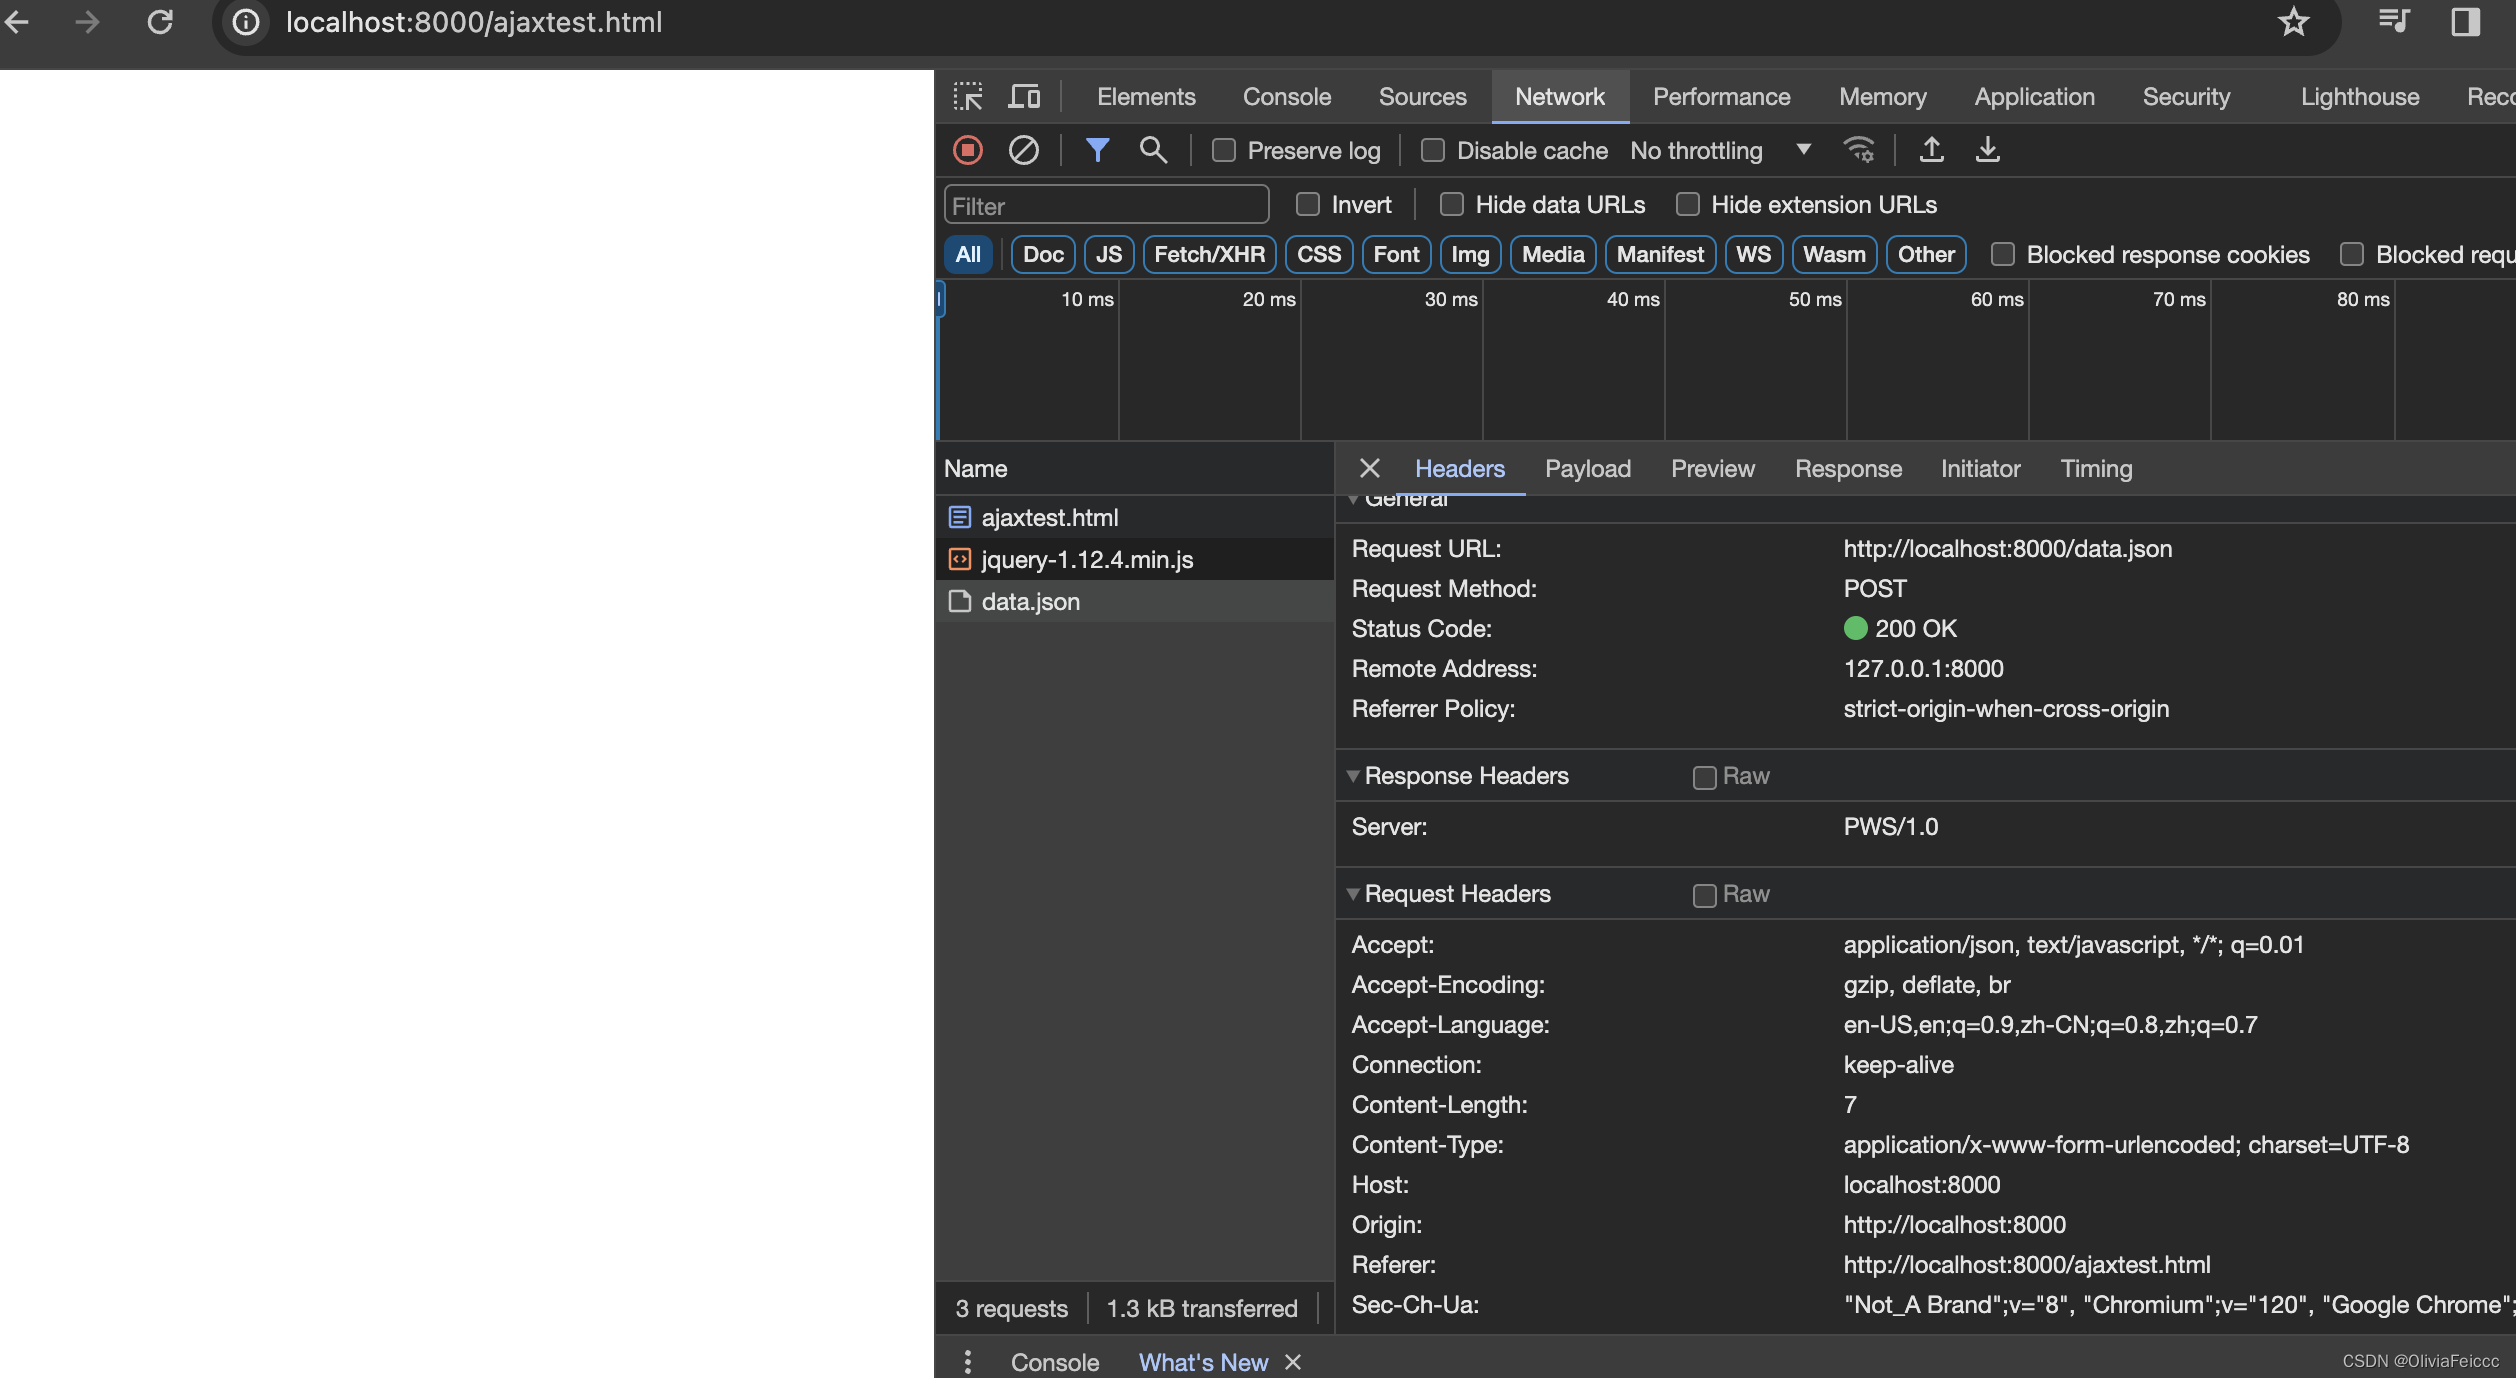Click the filter funnel icon
2516x1378 pixels.
(x=1098, y=151)
